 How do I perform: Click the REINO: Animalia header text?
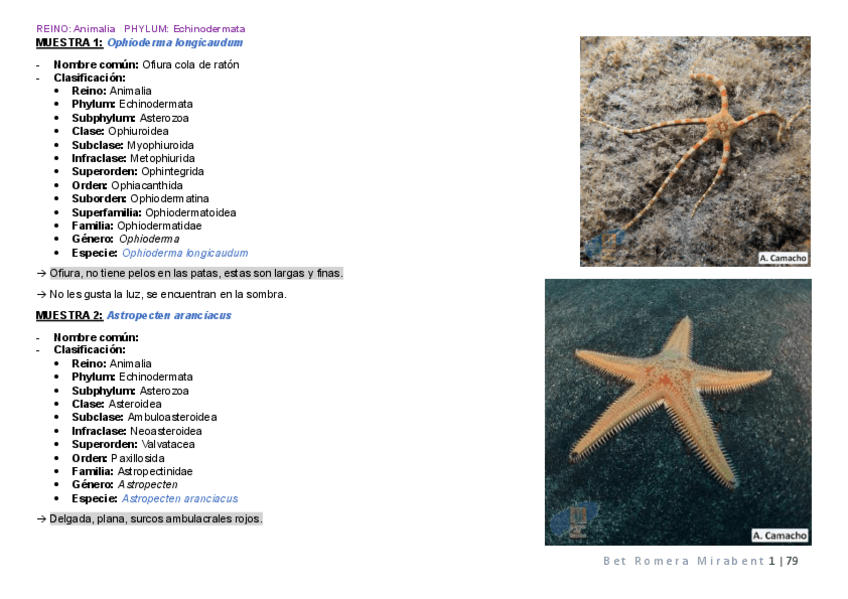[x=76, y=29]
